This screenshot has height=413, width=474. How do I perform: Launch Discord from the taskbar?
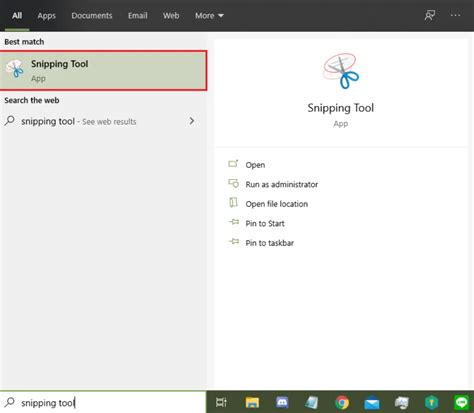(x=282, y=402)
